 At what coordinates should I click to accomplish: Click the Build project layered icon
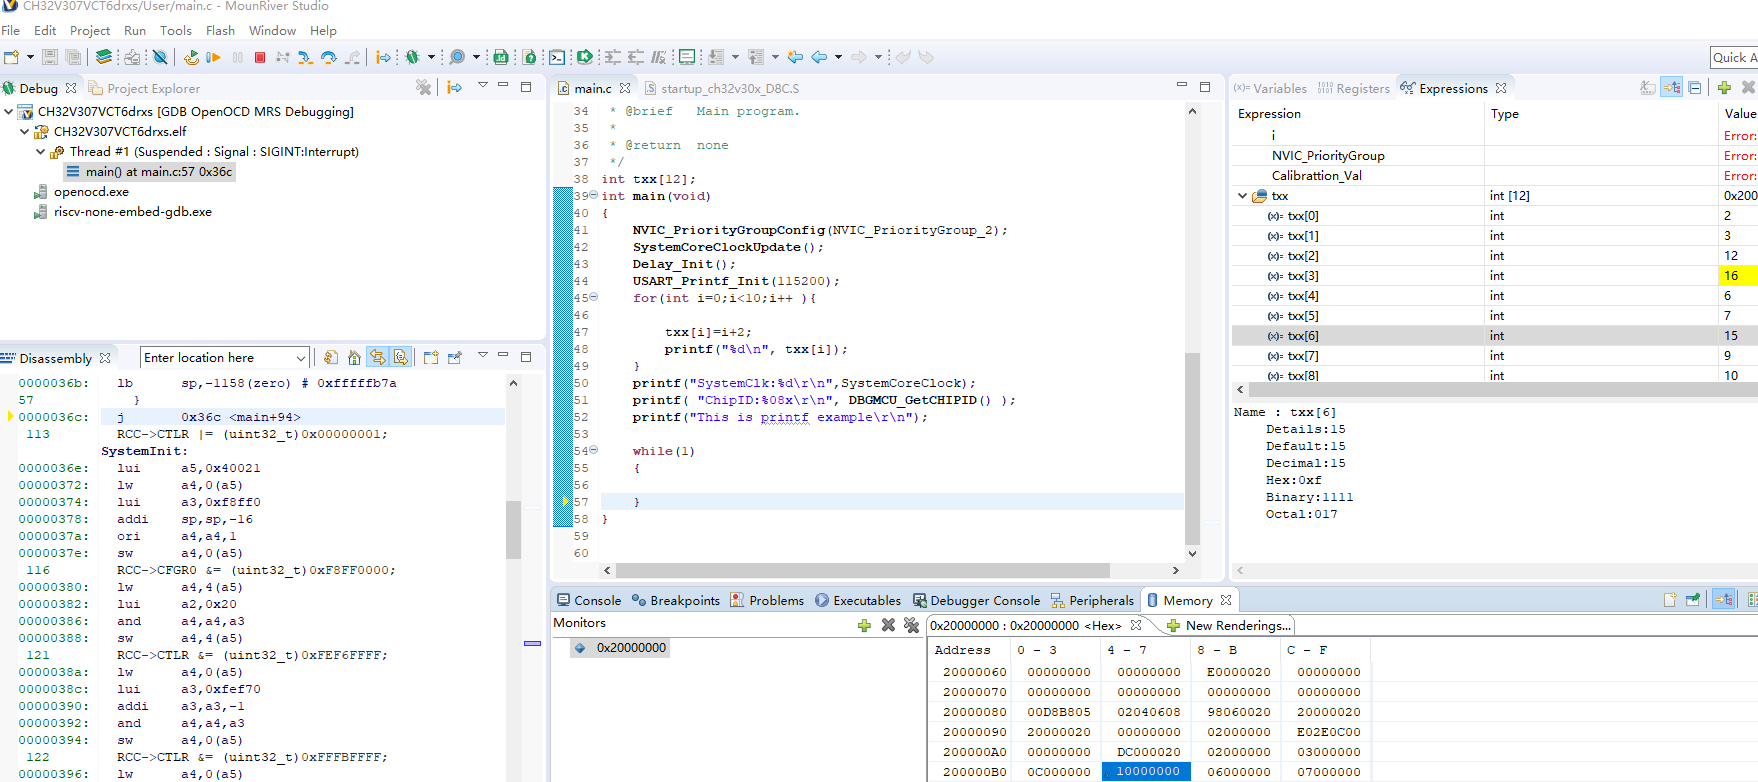click(103, 57)
